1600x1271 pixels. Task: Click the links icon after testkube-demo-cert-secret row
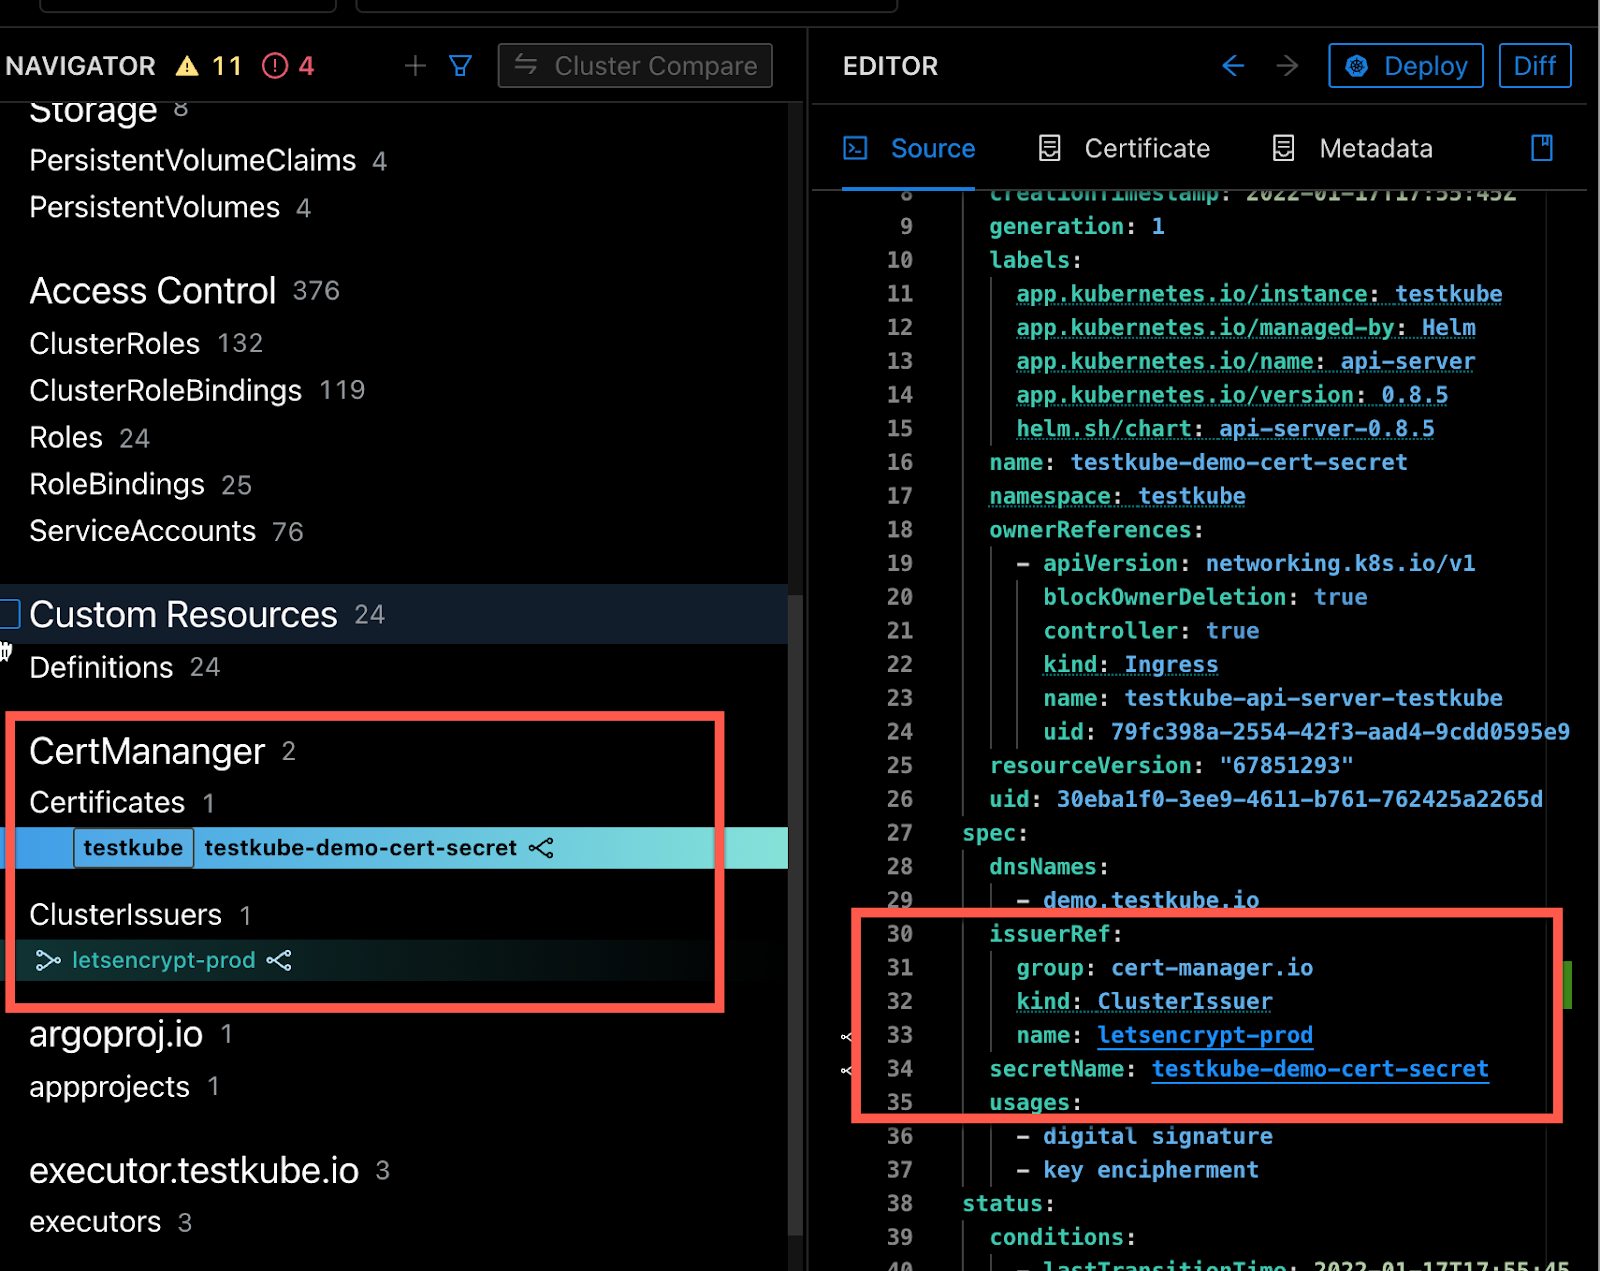pos(541,848)
